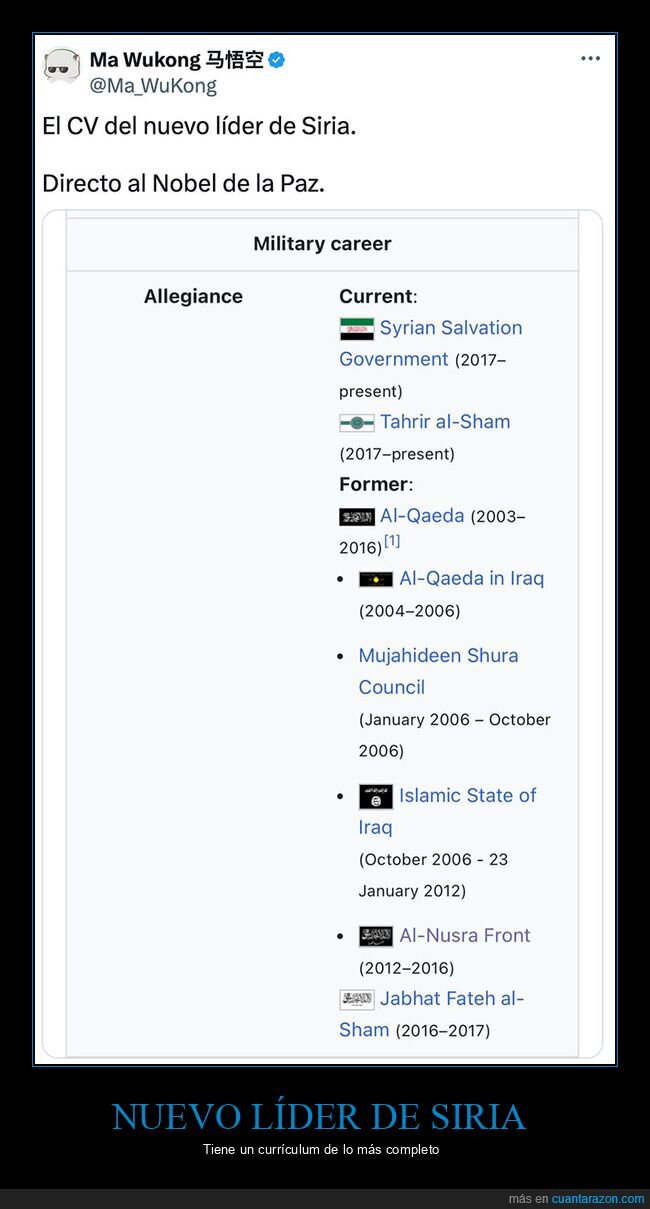Image resolution: width=650 pixels, height=1209 pixels.
Task: Click the verified badge next to Ma Wukong
Action: (278, 59)
